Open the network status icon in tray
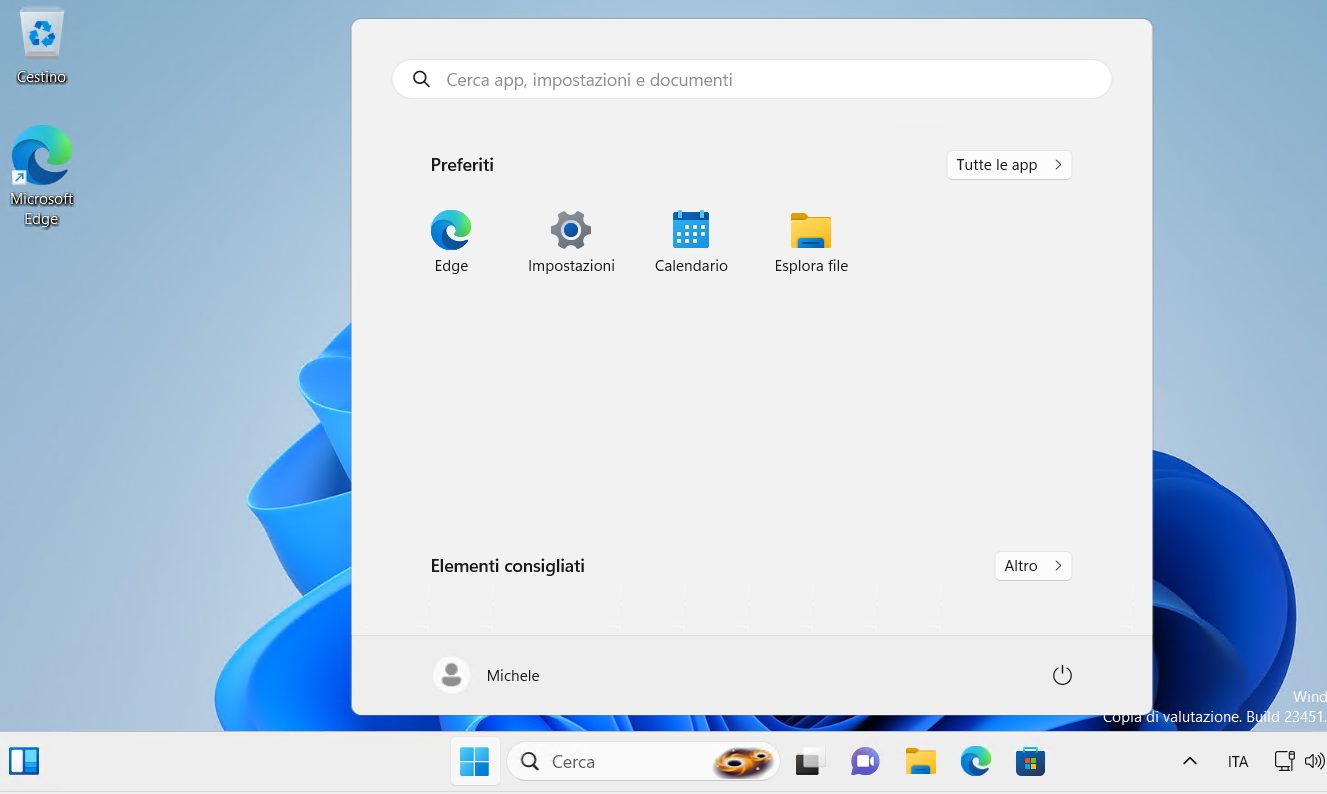1327x794 pixels. 1285,762
